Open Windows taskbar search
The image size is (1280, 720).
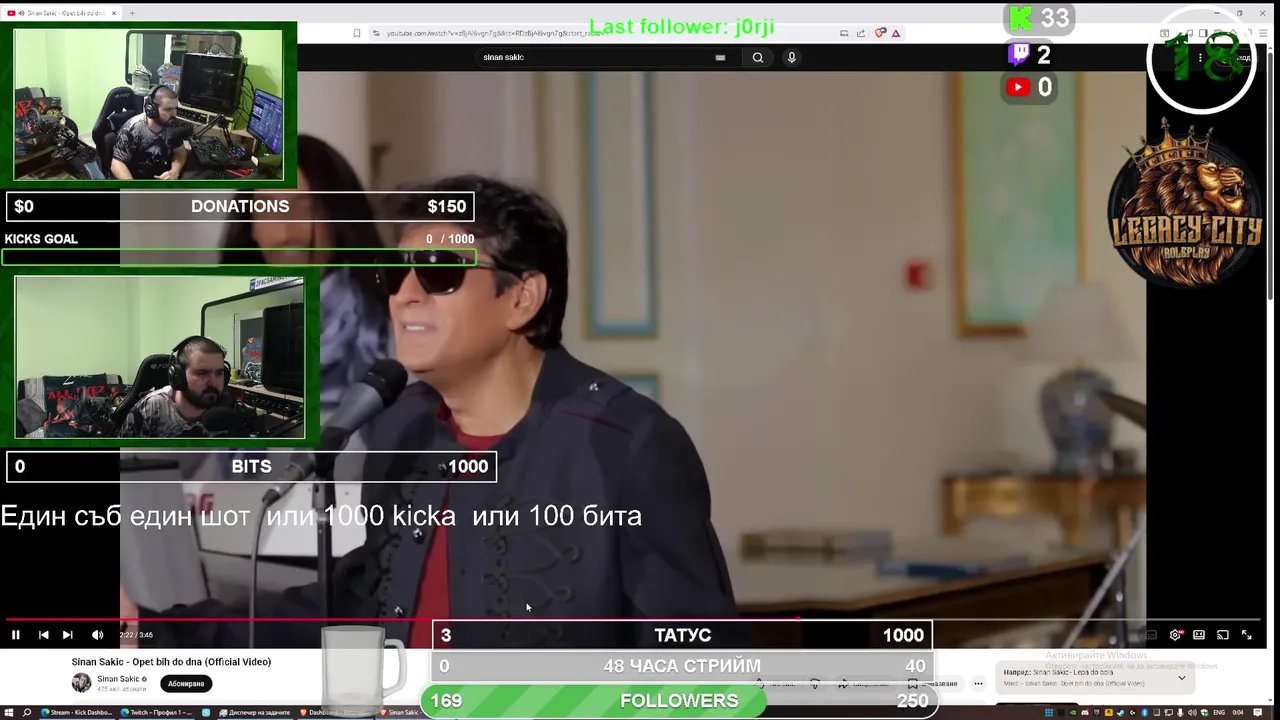[x=27, y=713]
